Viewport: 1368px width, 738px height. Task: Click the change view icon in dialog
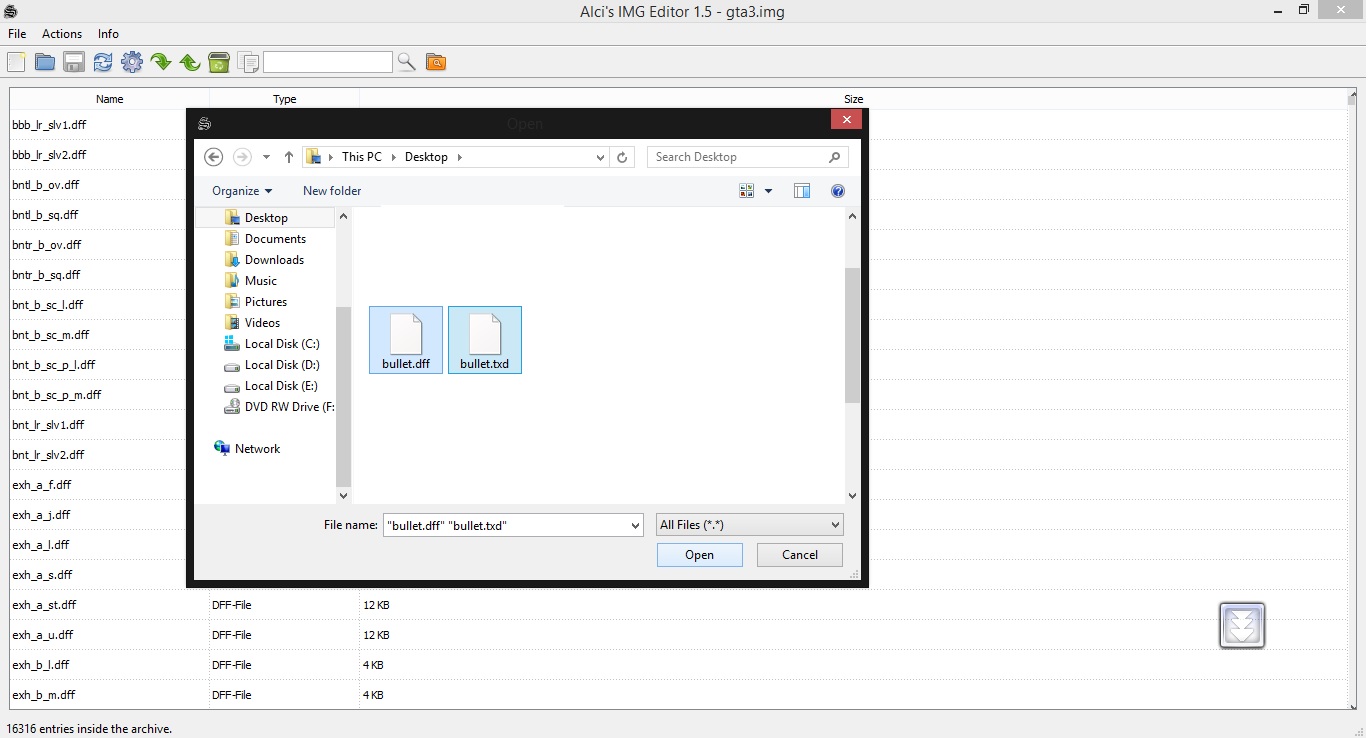tap(747, 191)
